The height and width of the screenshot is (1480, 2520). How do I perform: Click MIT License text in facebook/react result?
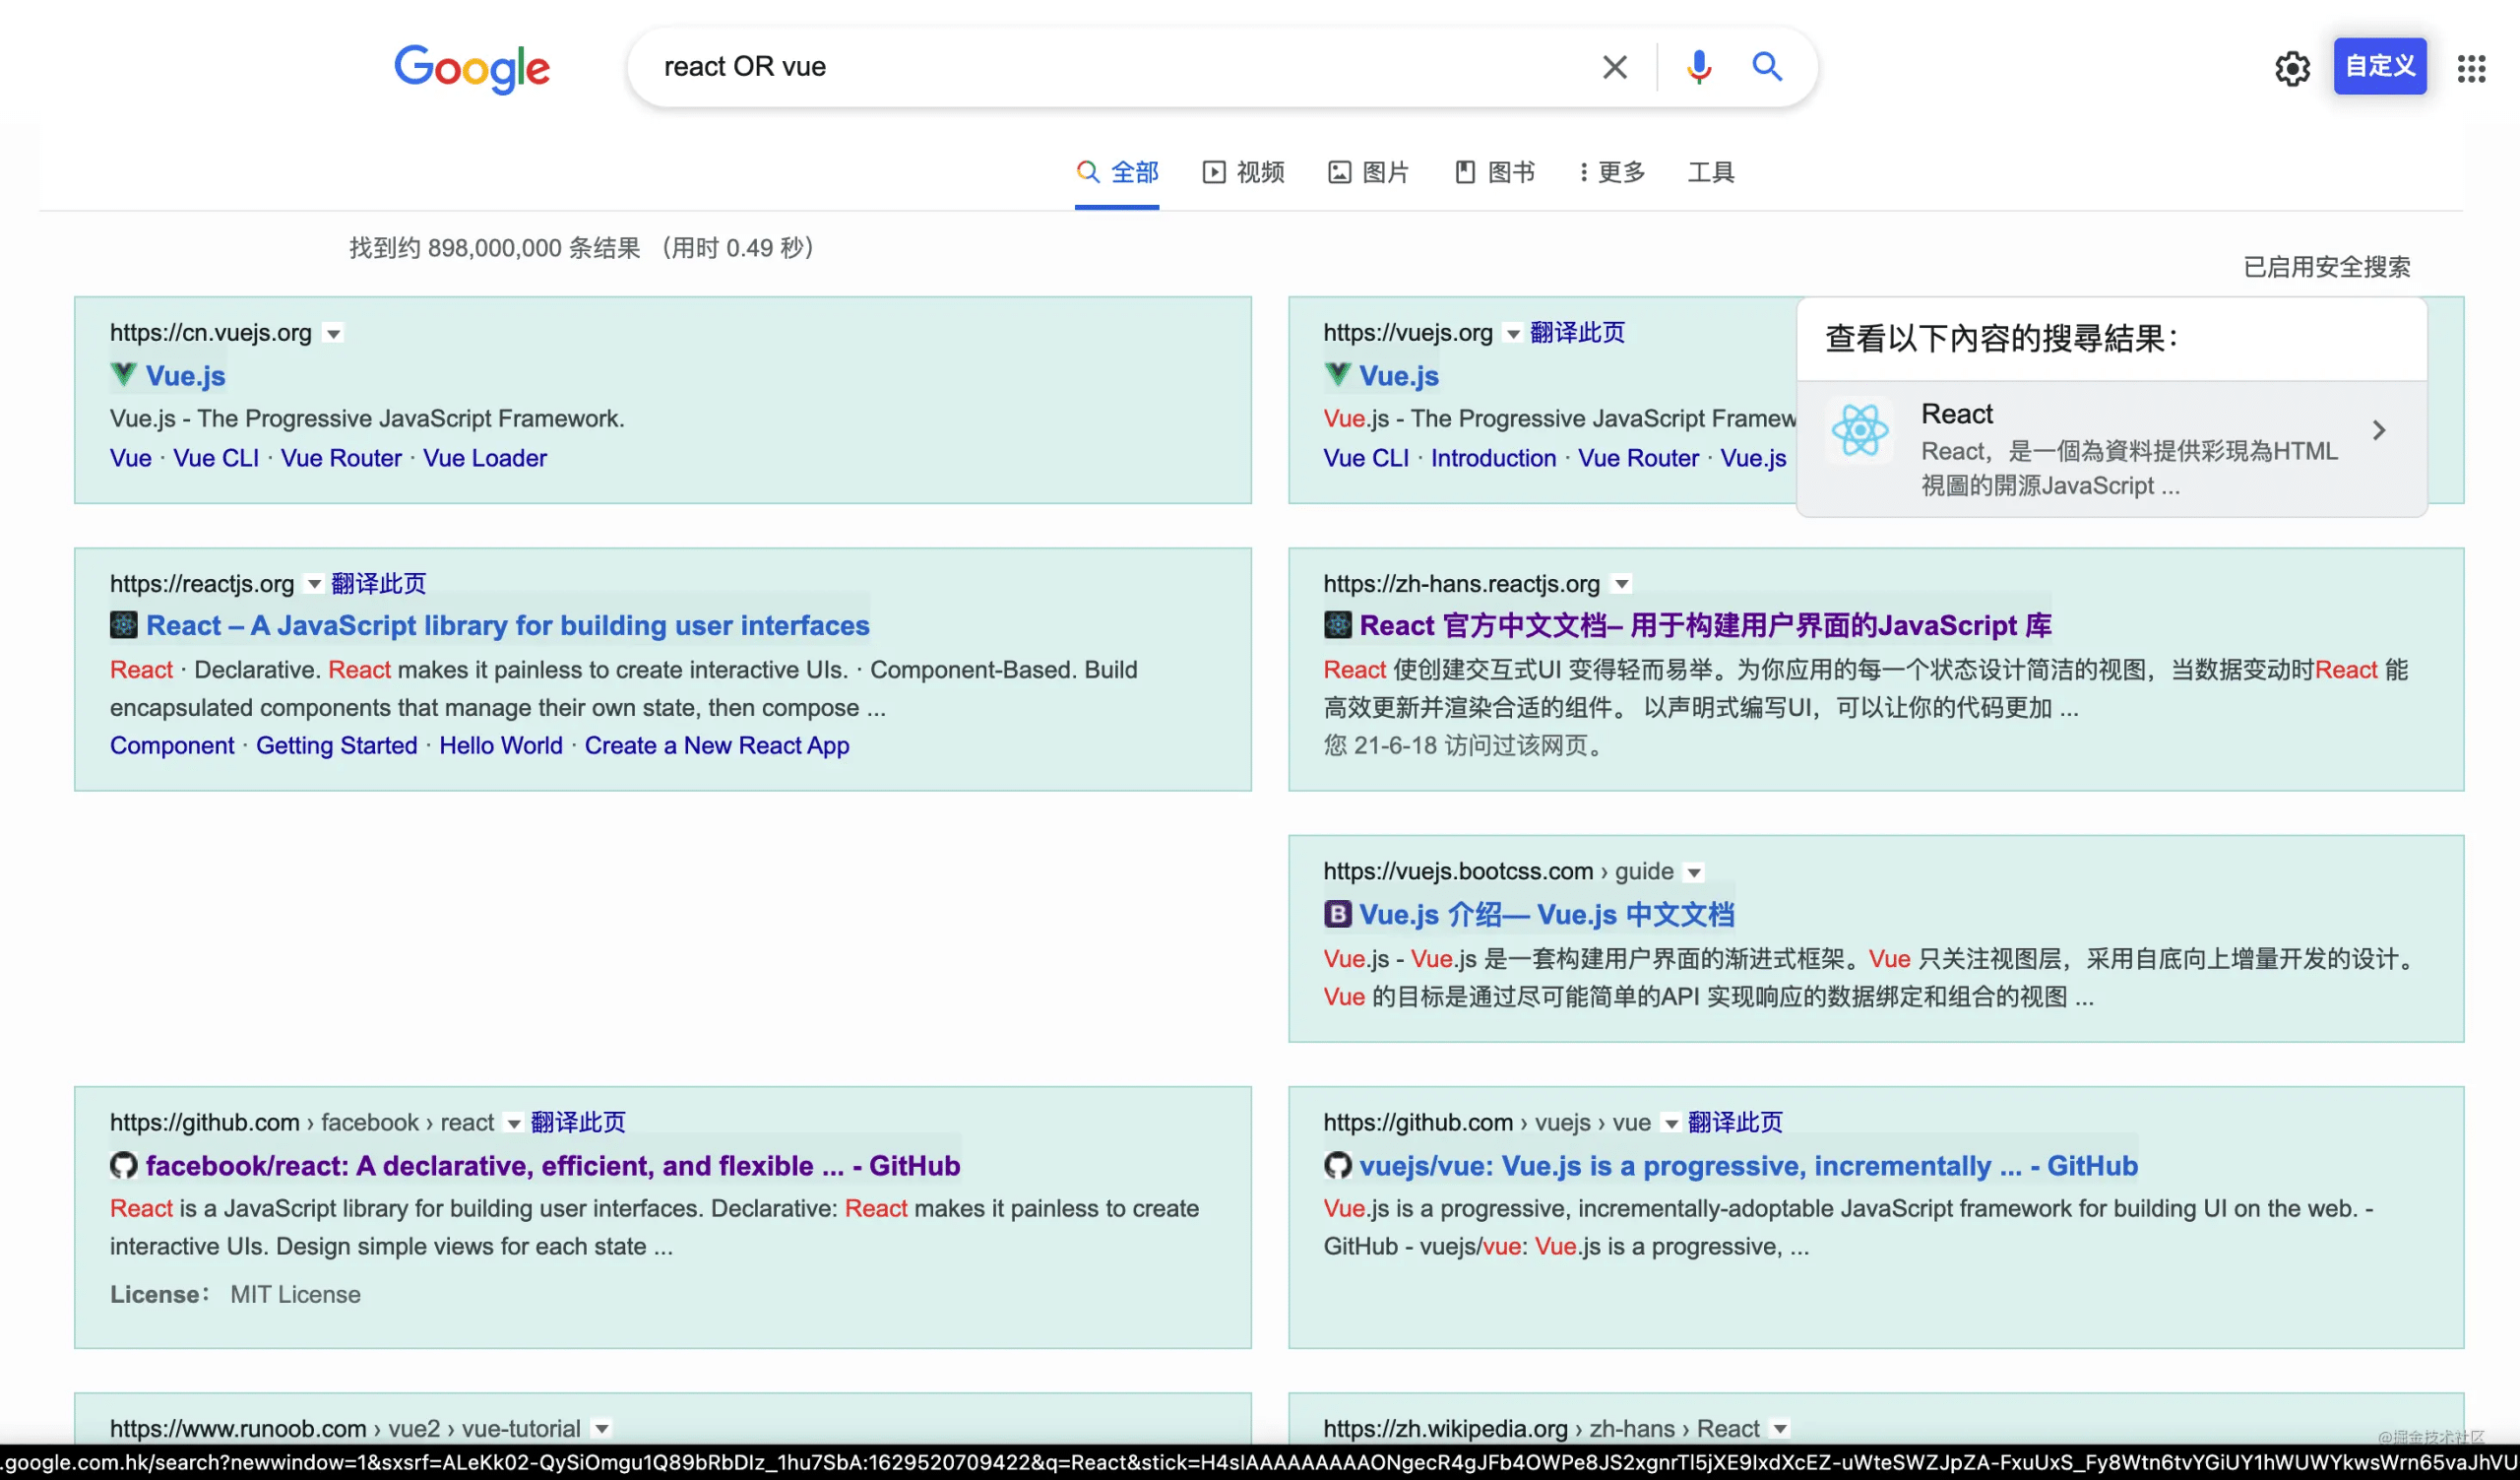point(295,1294)
